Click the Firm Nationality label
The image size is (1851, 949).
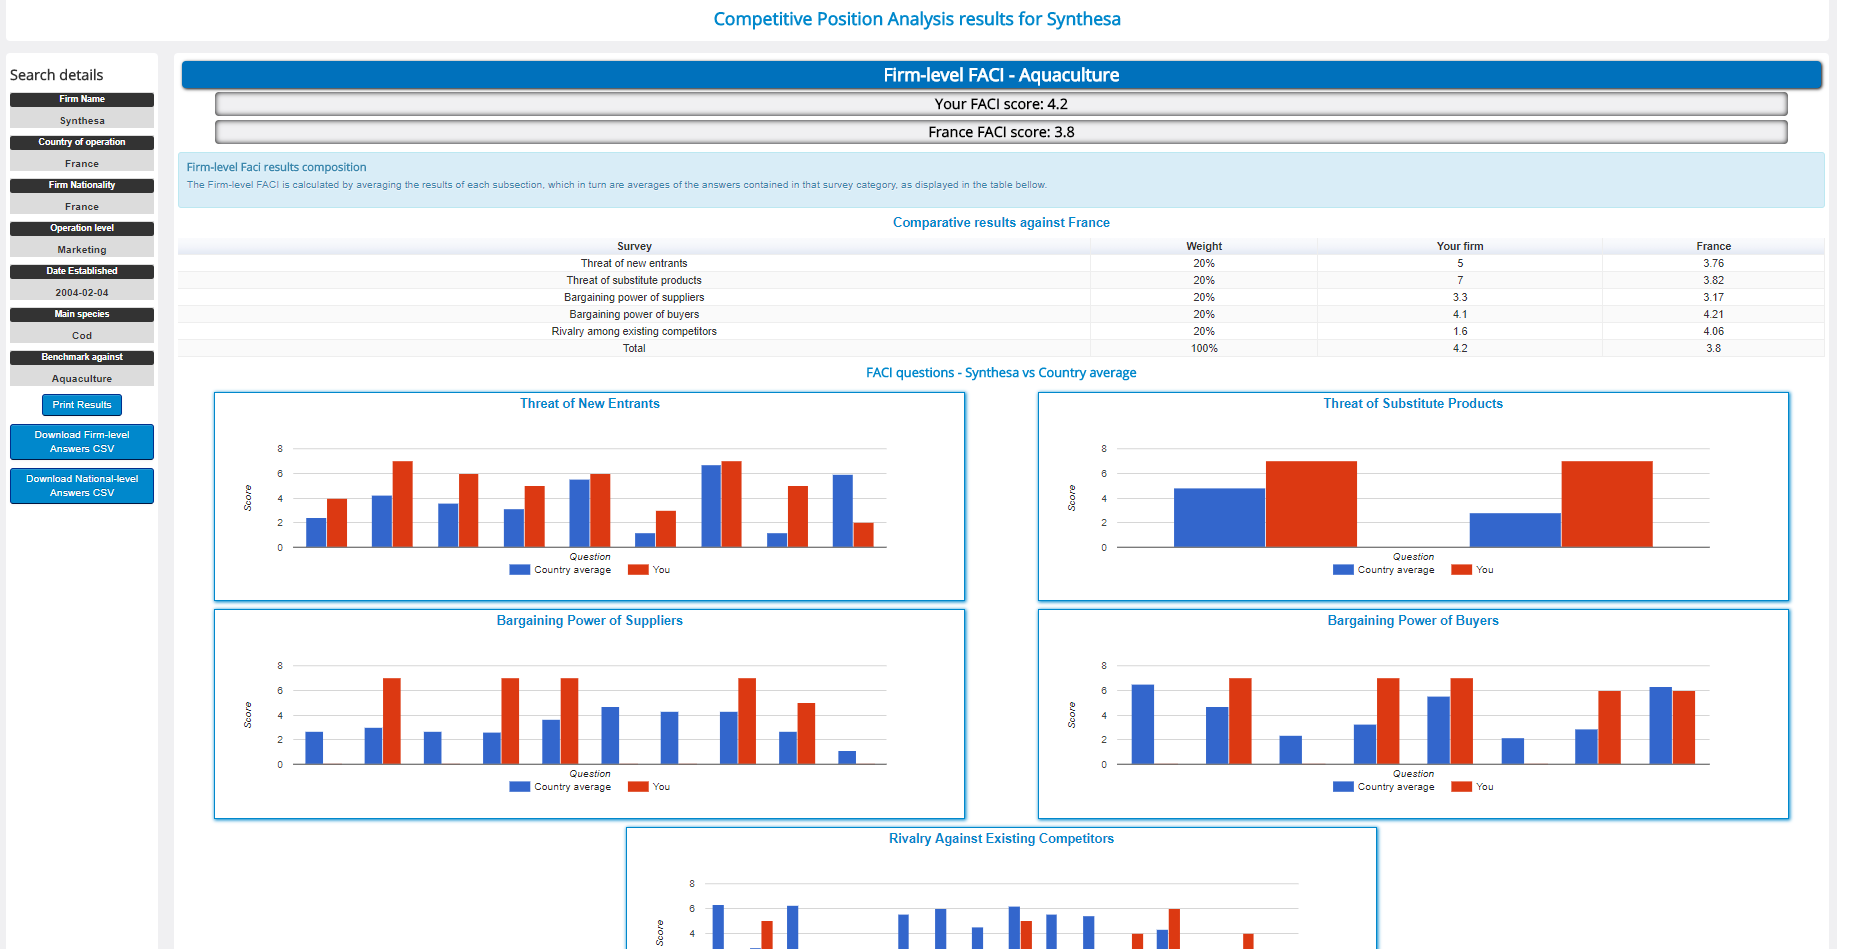tap(82, 185)
